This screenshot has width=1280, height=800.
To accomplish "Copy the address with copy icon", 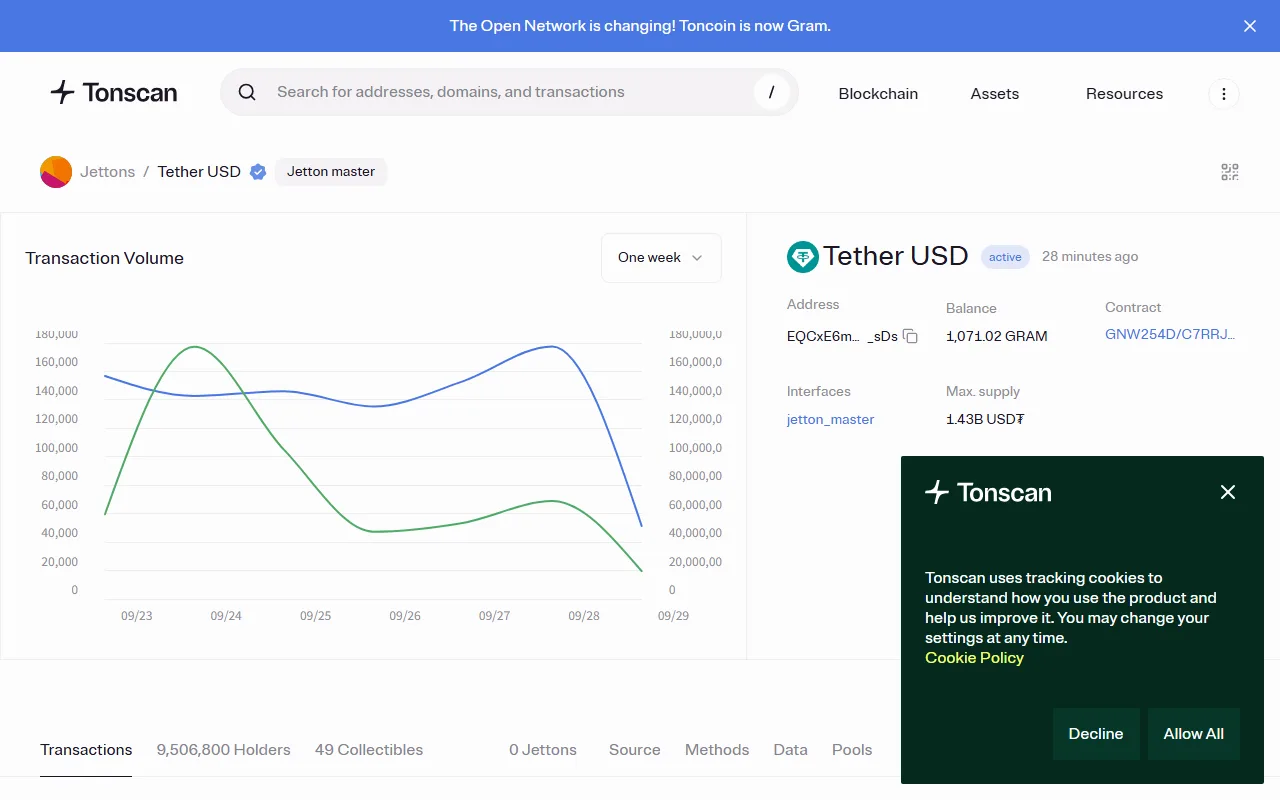I will (x=910, y=336).
